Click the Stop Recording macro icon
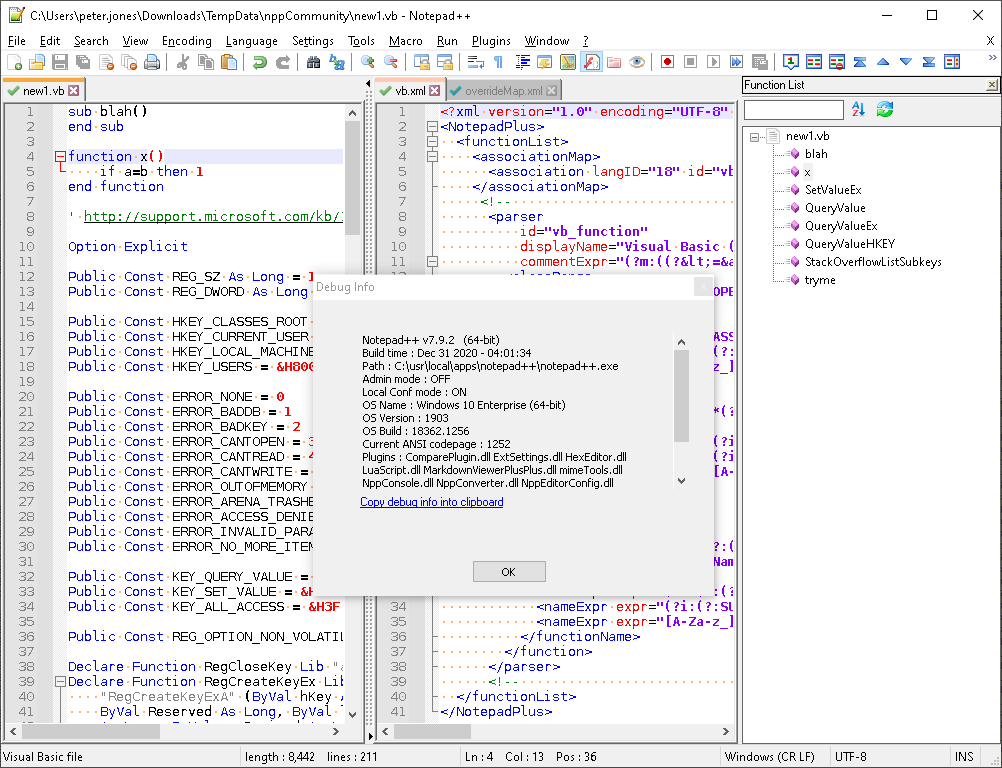Image resolution: width=1002 pixels, height=768 pixels. [x=690, y=62]
